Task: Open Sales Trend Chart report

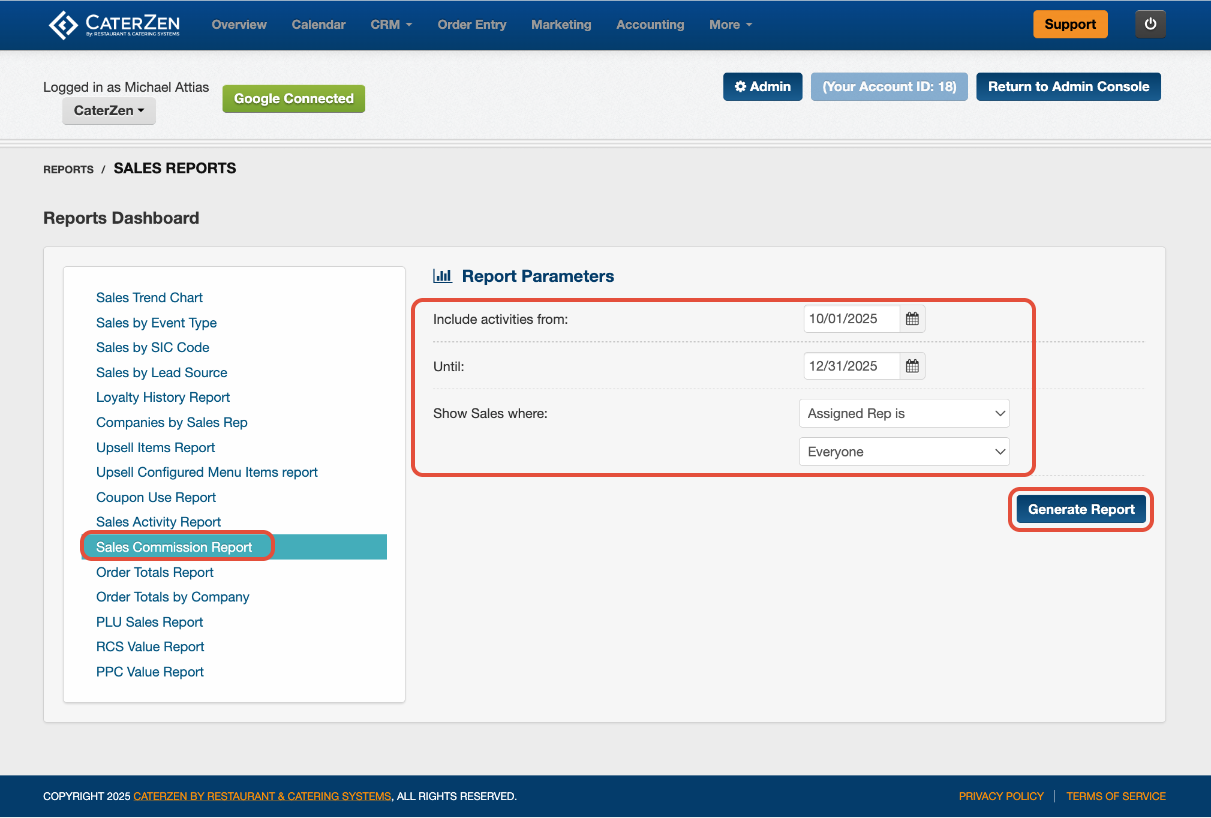Action: tap(149, 298)
